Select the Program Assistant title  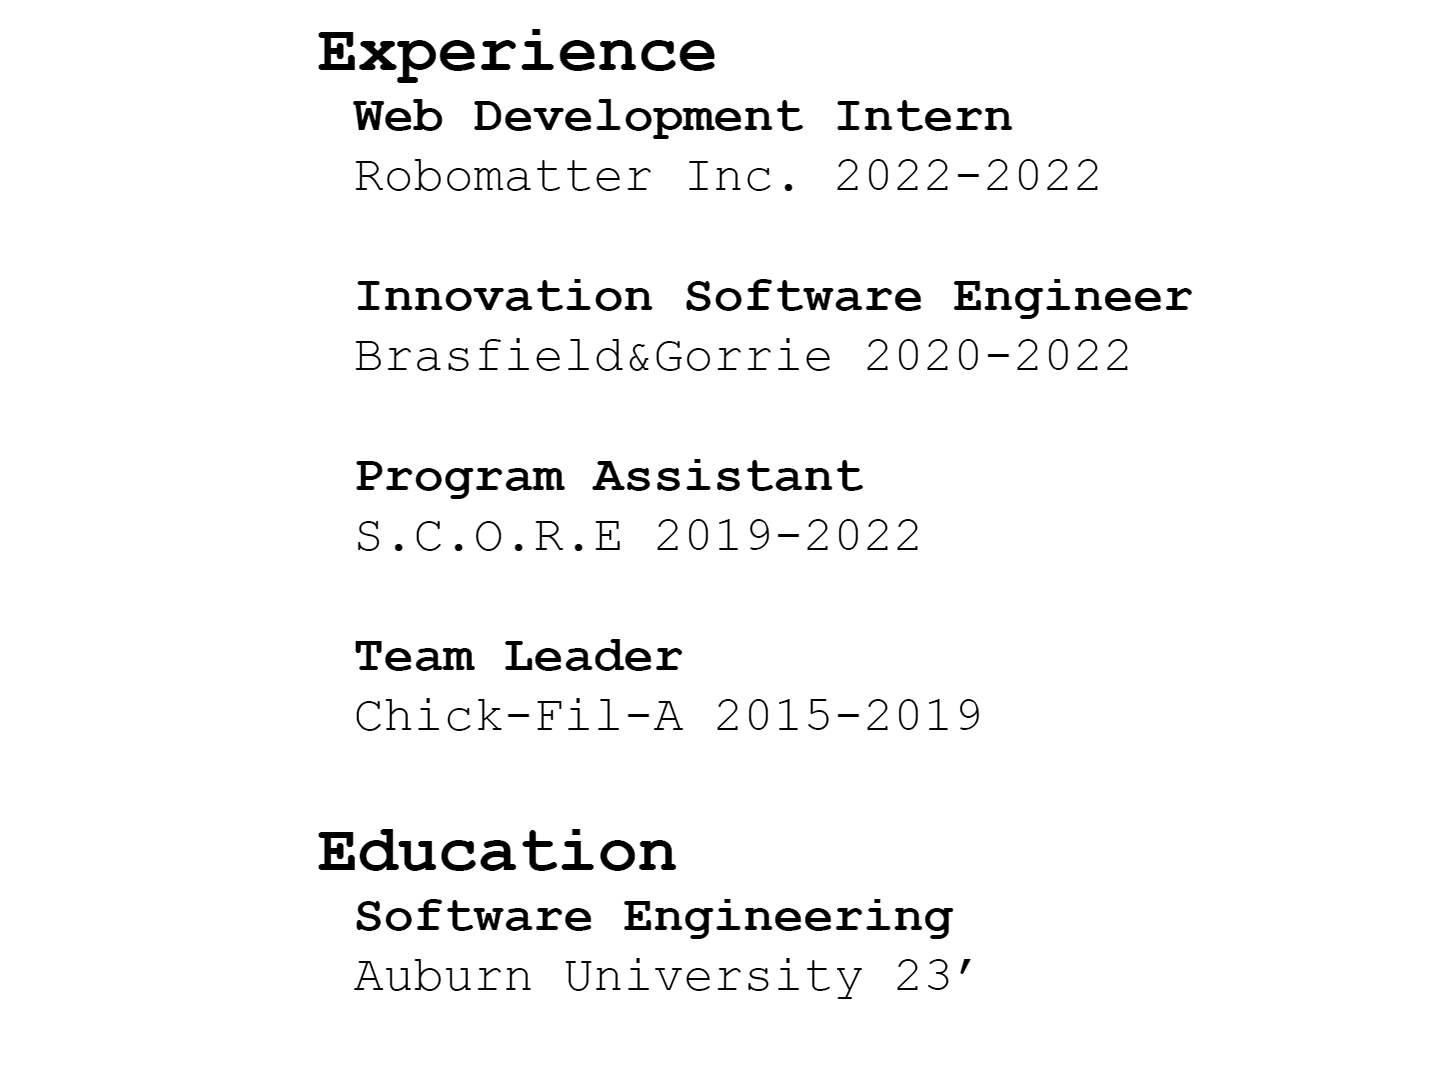coord(609,479)
